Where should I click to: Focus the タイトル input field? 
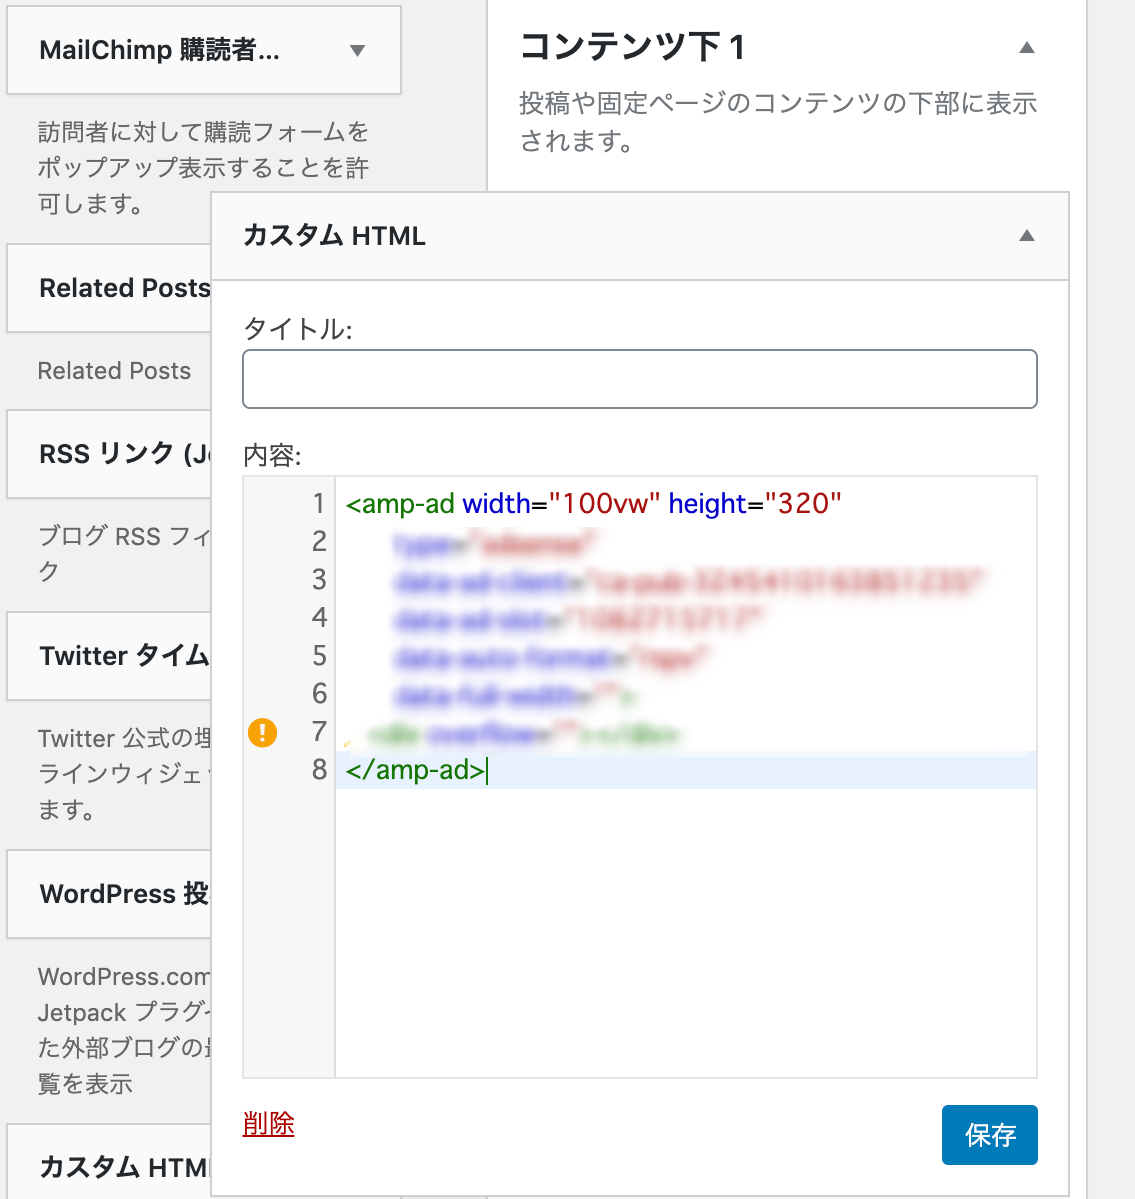(639, 379)
